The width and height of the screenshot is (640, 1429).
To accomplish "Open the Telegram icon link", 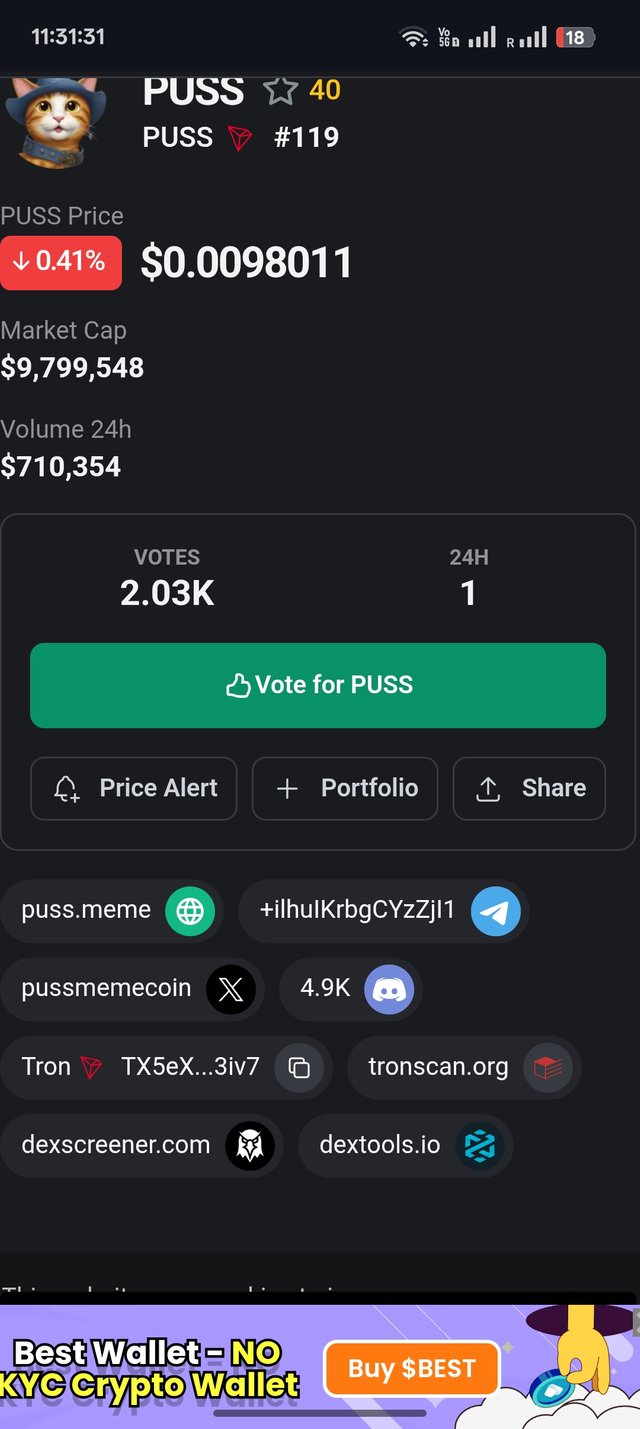I will click(x=496, y=911).
